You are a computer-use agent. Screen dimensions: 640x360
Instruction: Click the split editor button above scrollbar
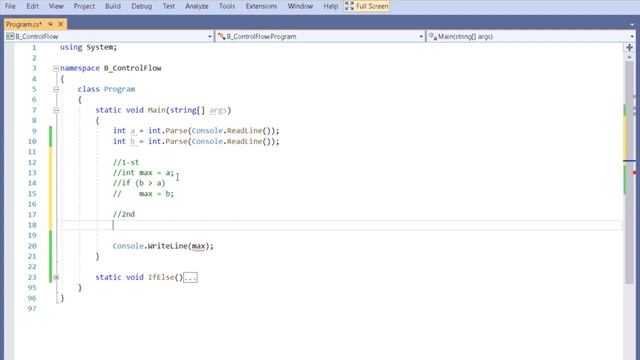pos(629,47)
